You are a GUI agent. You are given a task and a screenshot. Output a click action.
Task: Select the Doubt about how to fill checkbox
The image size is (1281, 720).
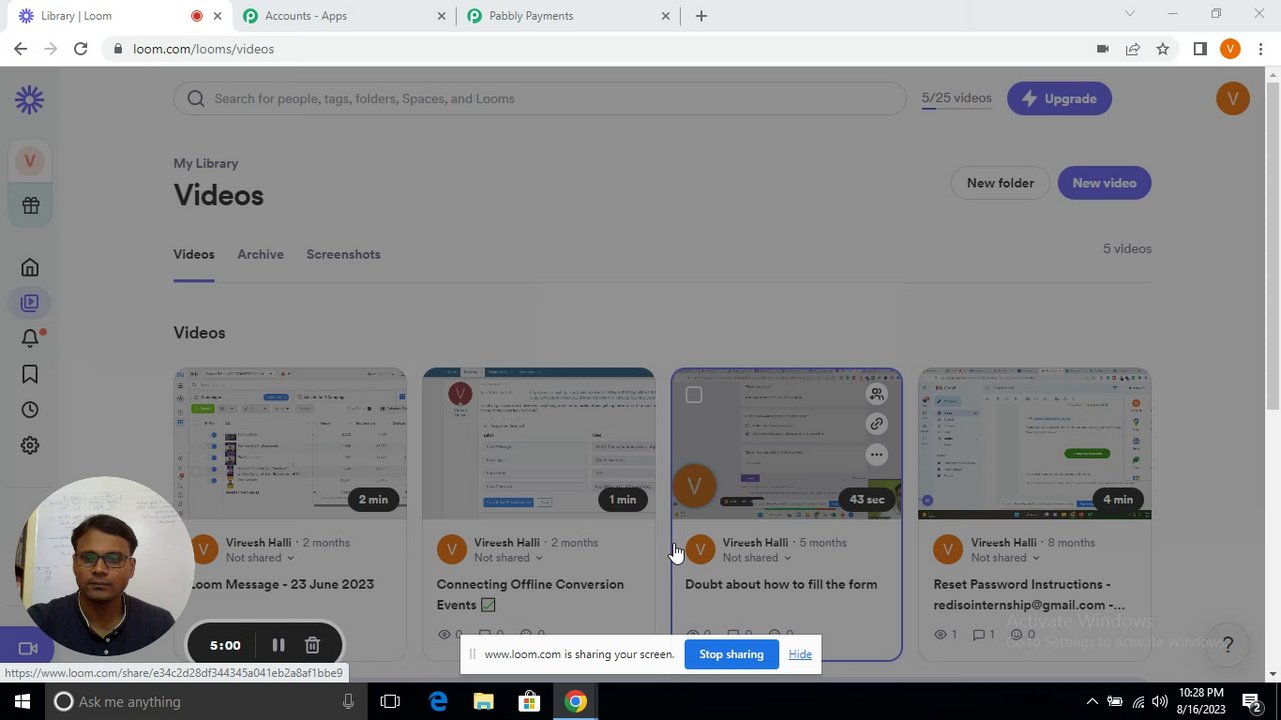(693, 395)
